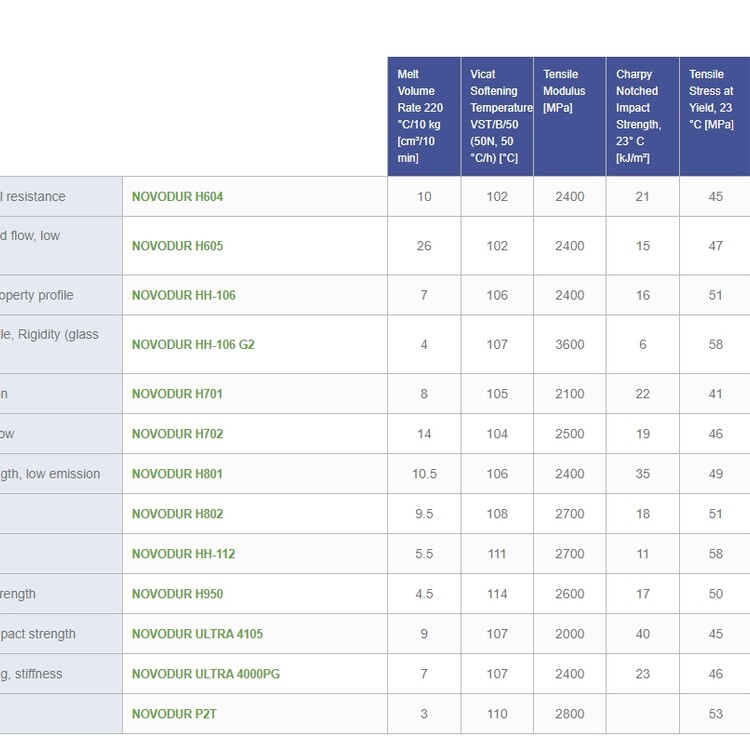Select melt volume 4.5 in H950 row
The width and height of the screenshot is (750, 750).
coord(424,594)
